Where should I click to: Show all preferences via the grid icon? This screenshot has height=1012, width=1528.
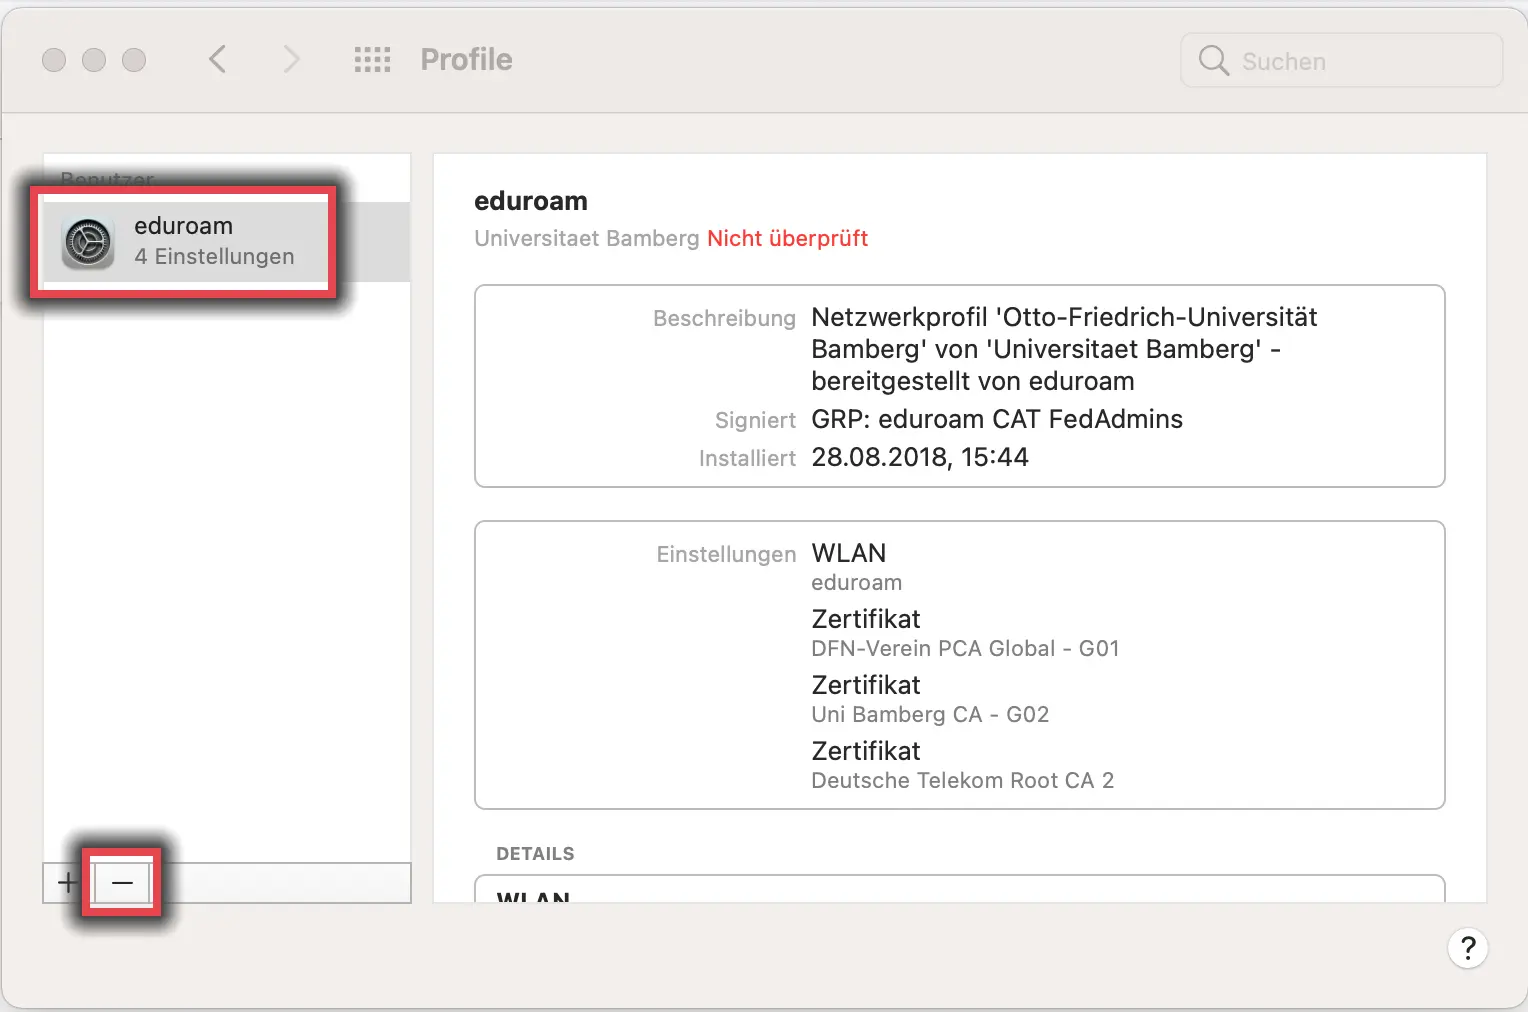pyautogui.click(x=372, y=60)
